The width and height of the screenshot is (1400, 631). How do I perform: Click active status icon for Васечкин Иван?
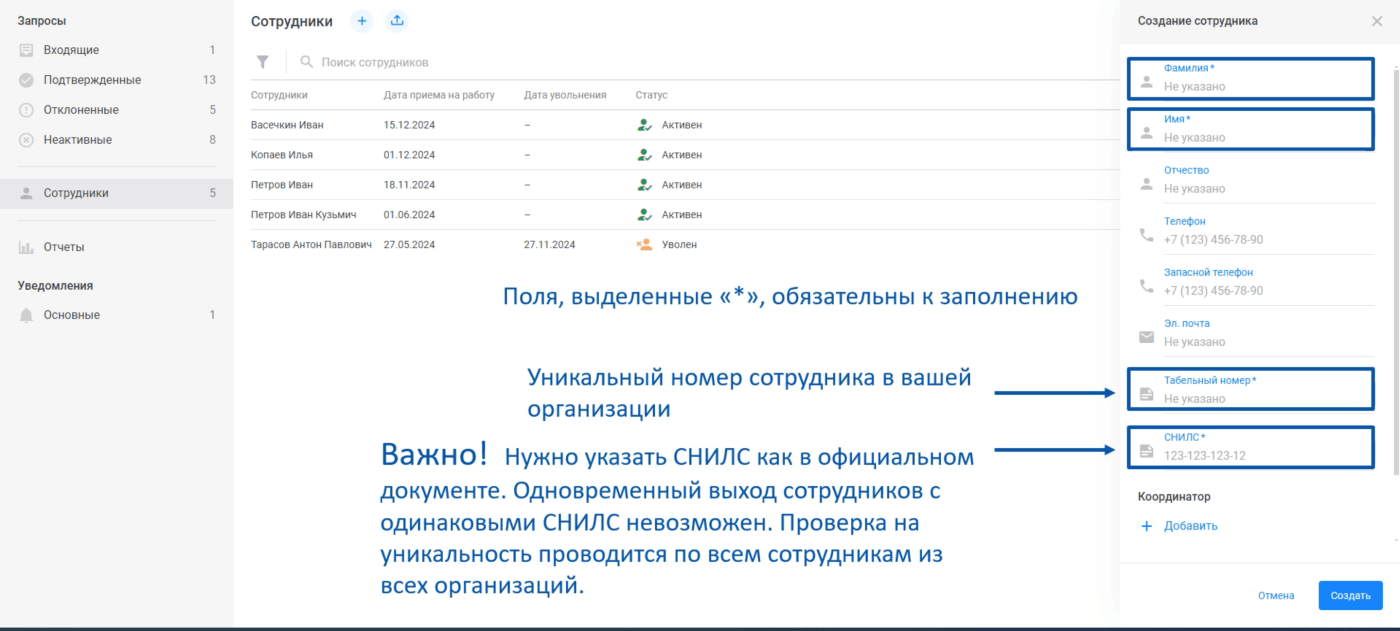coord(644,125)
